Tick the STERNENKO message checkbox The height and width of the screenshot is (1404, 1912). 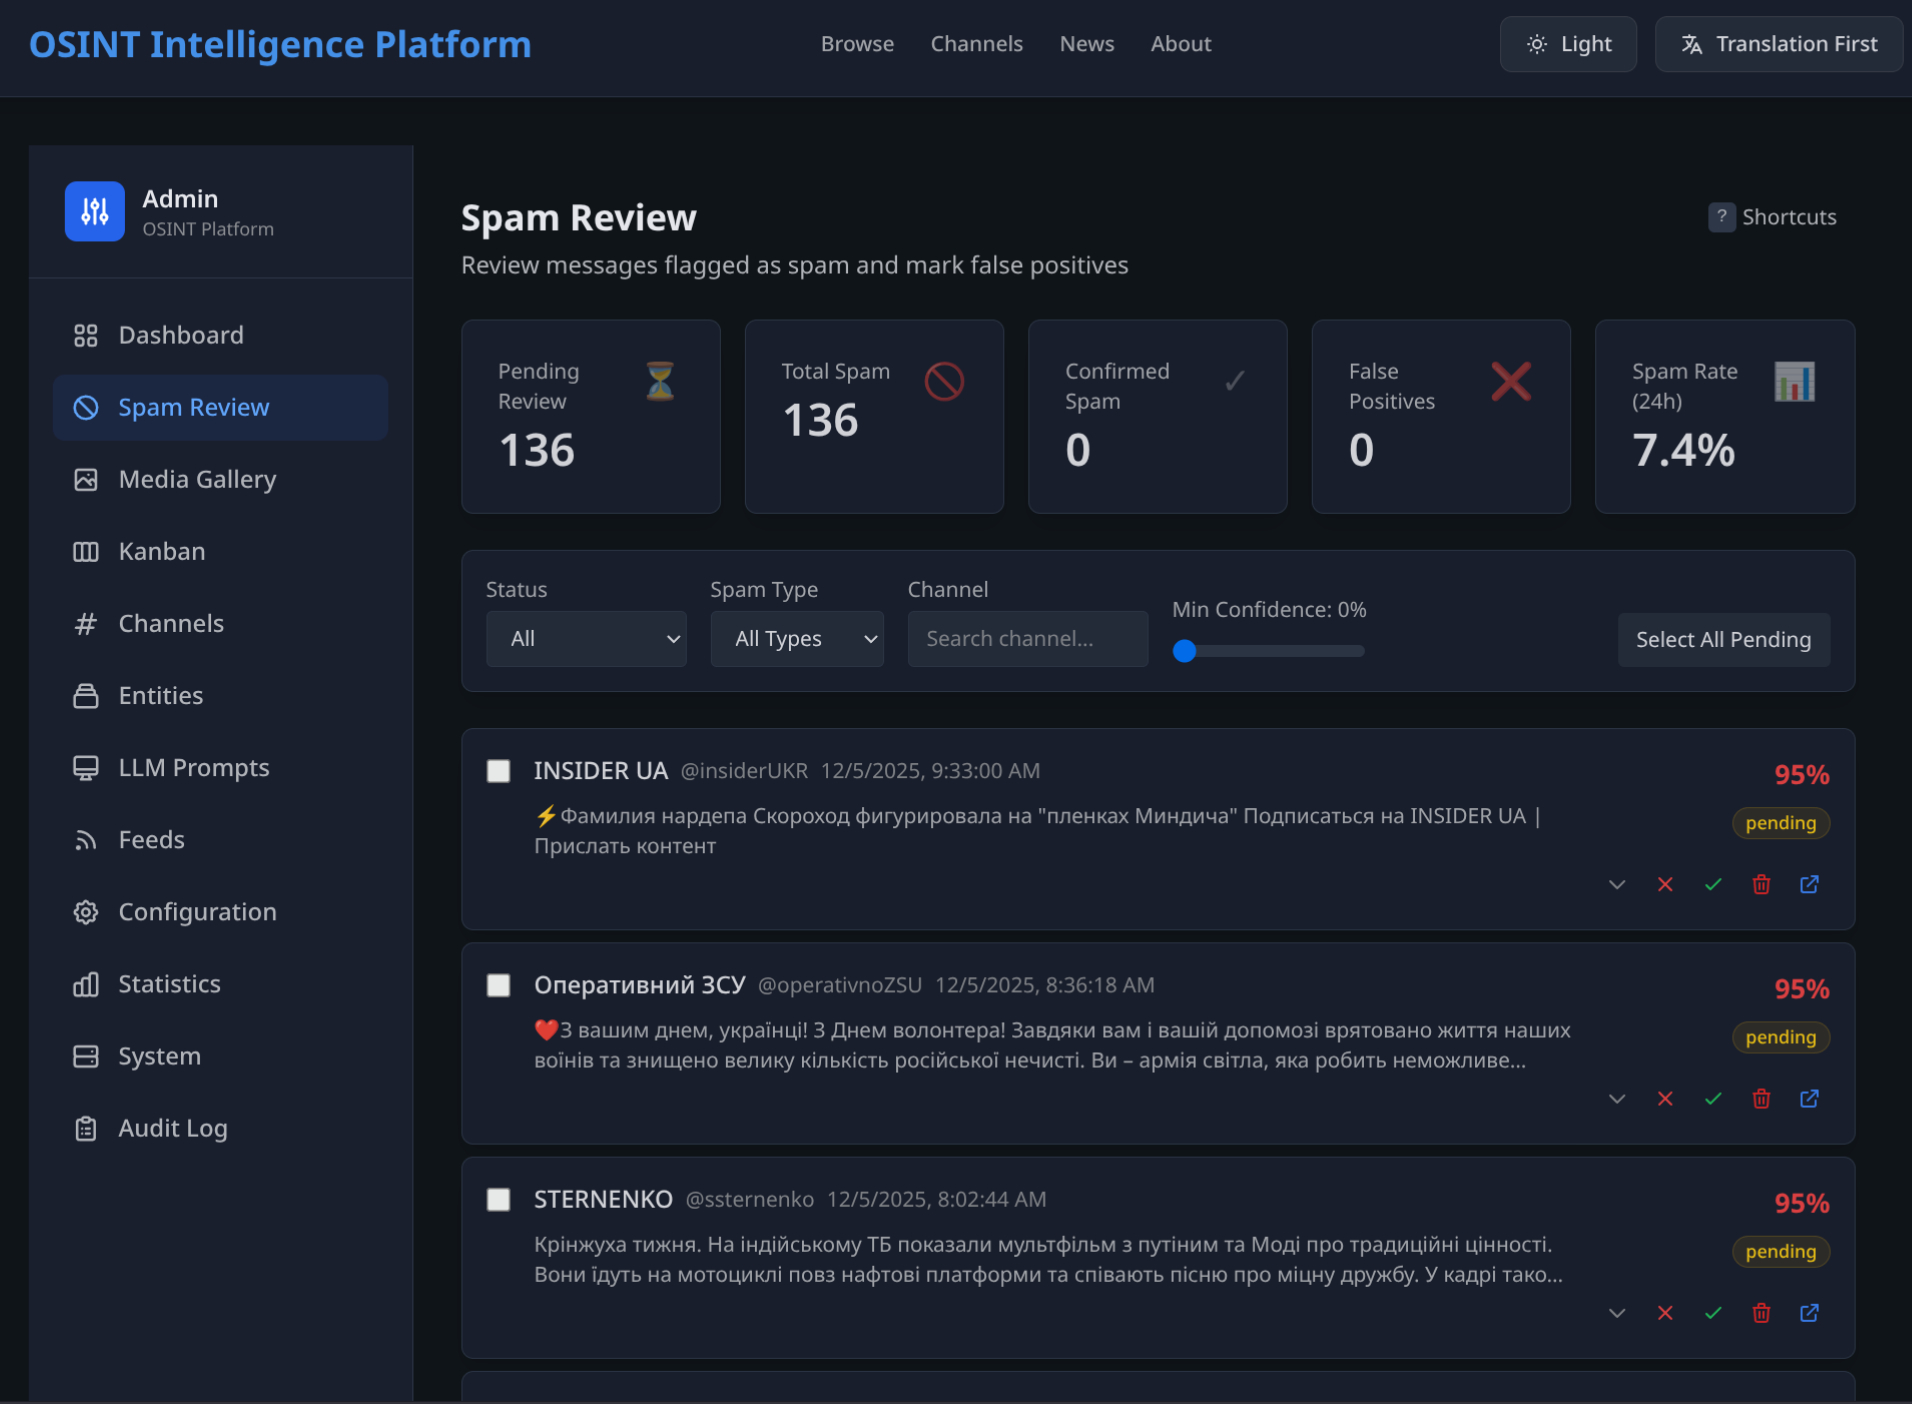coord(498,1200)
